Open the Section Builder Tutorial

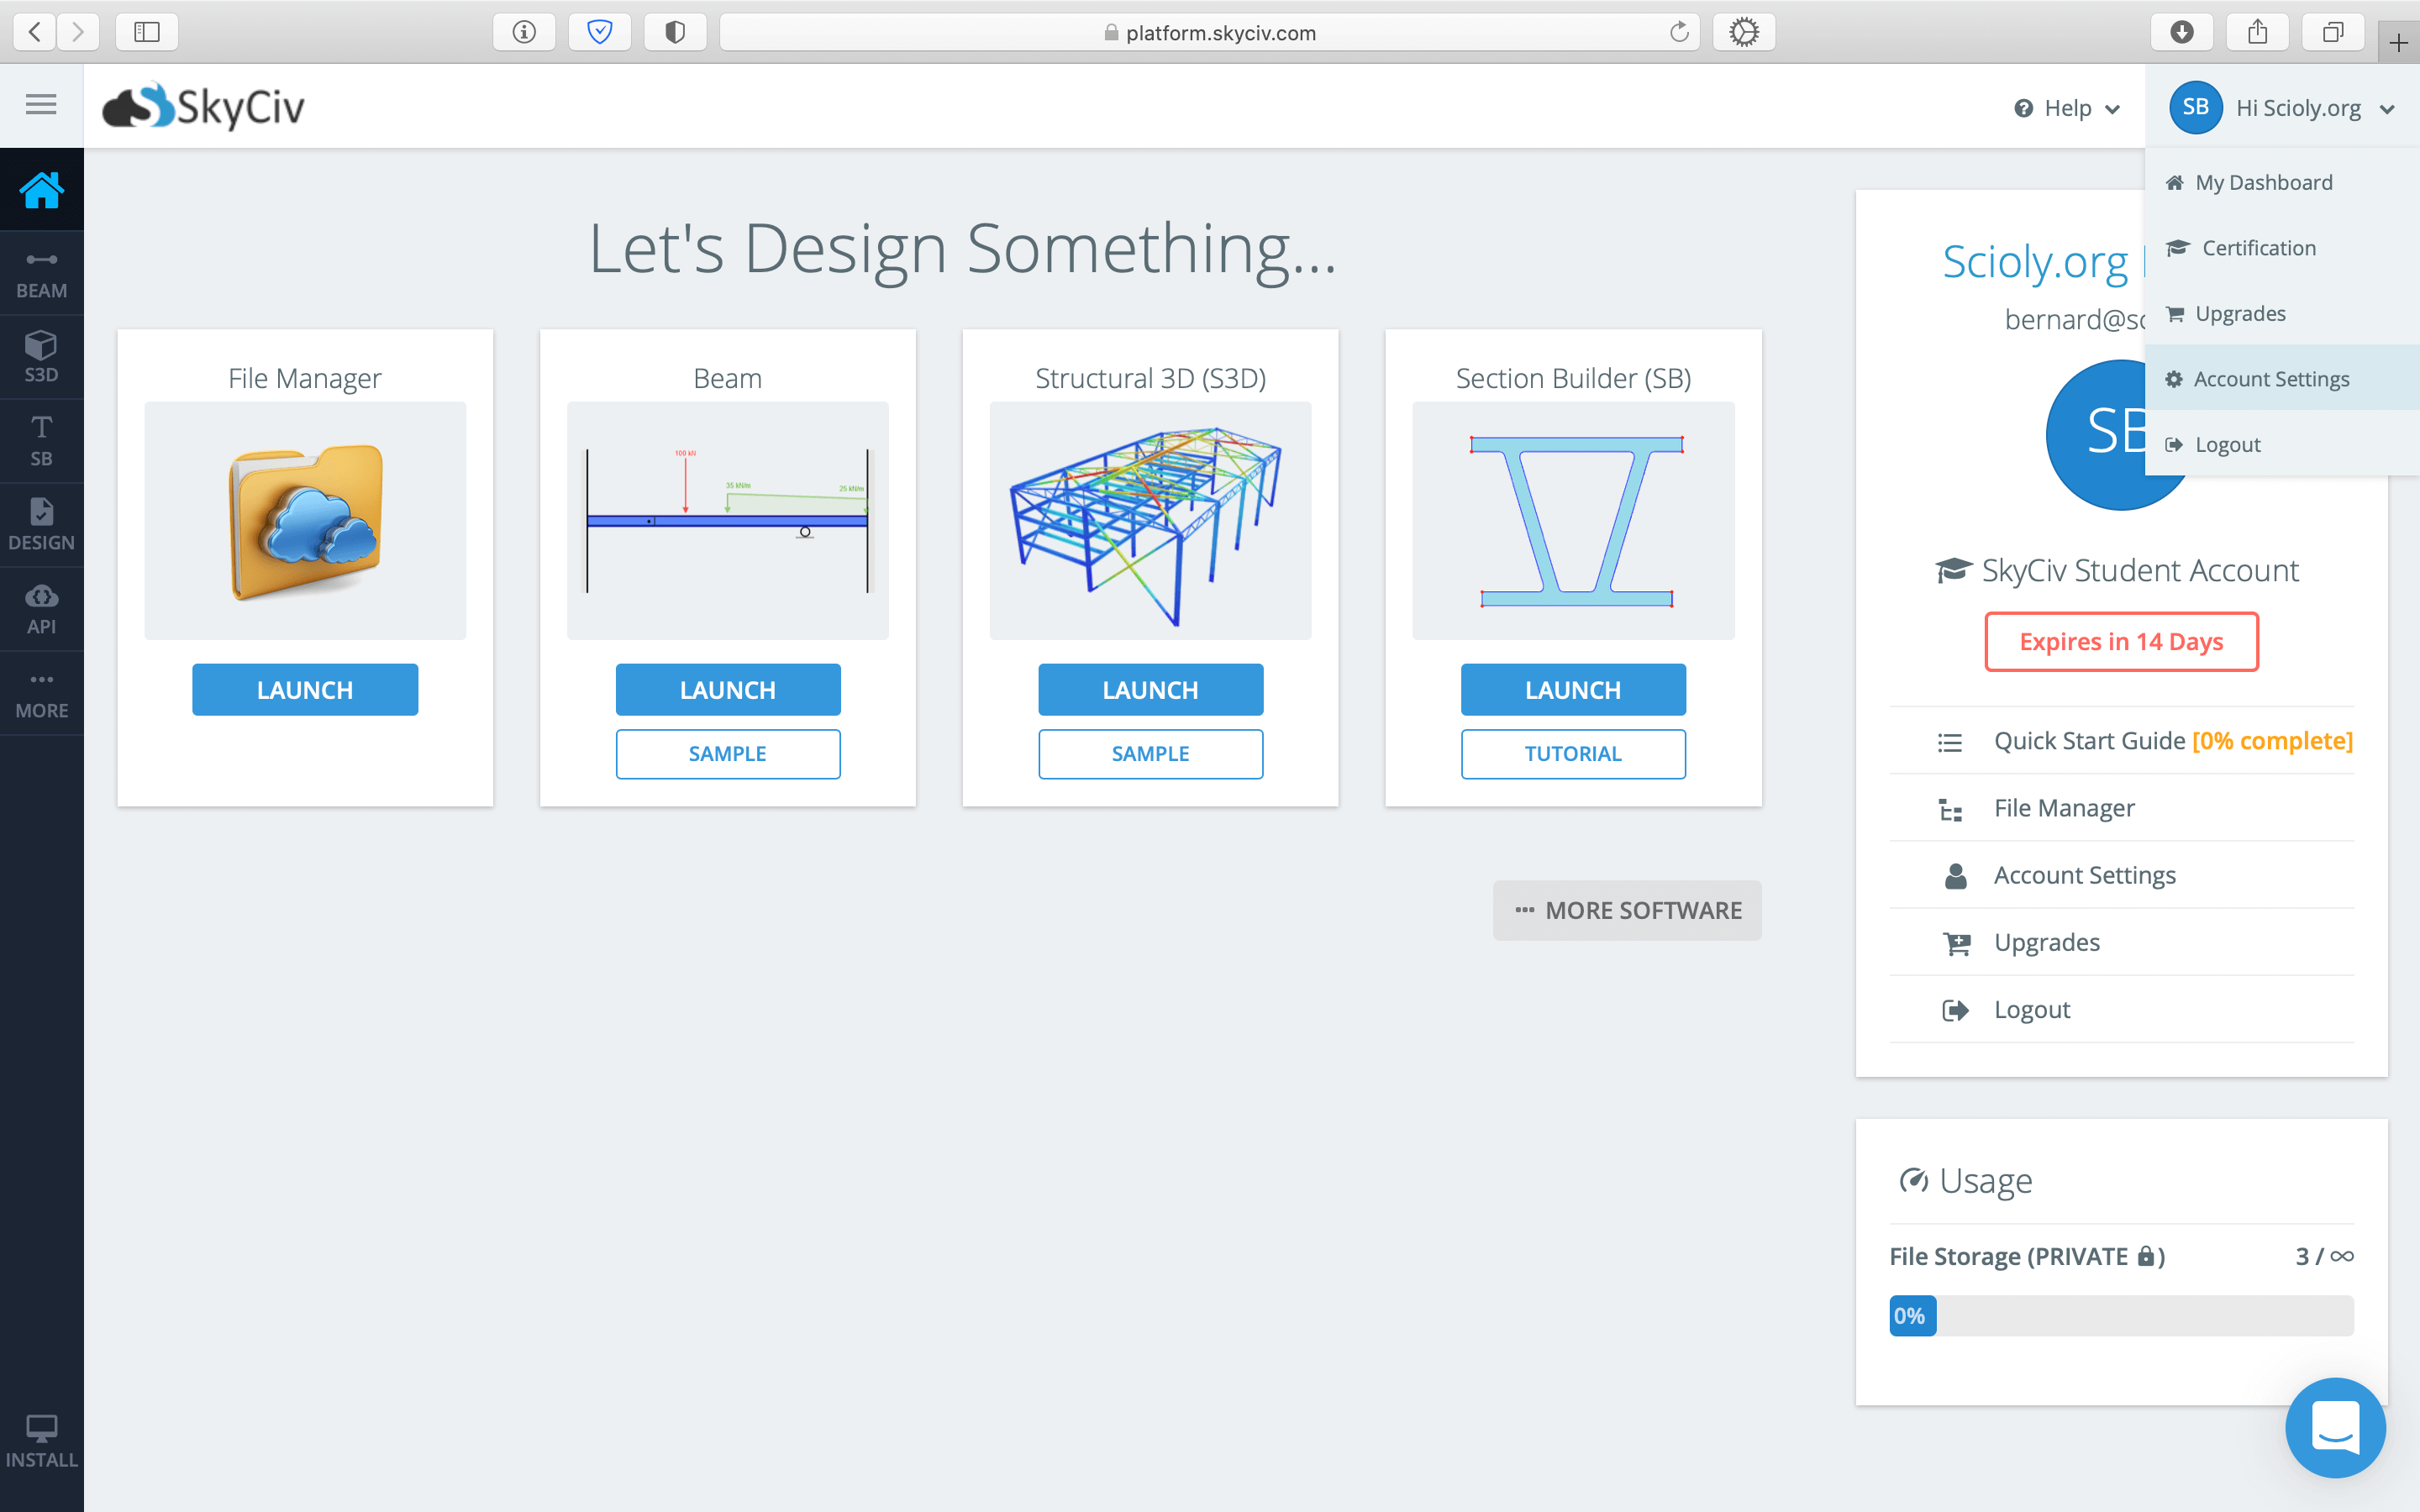(x=1572, y=754)
